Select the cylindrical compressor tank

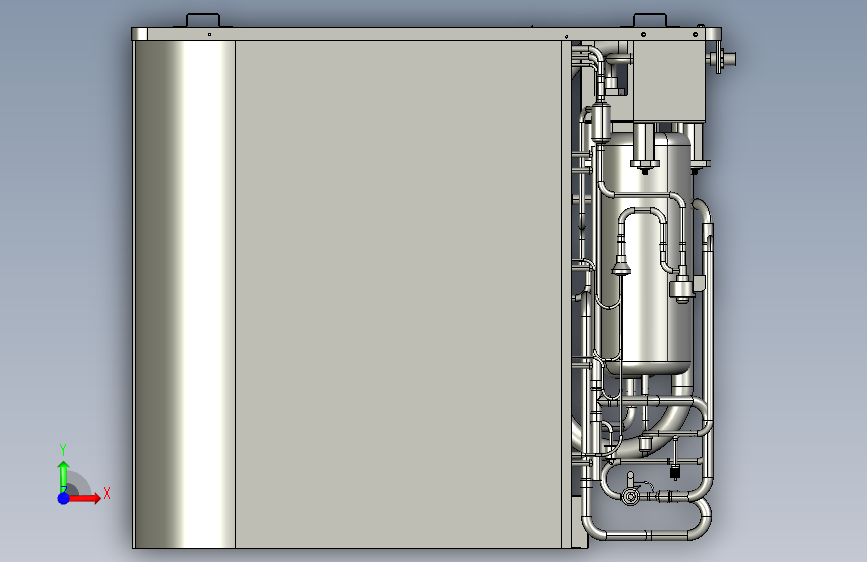(646, 254)
